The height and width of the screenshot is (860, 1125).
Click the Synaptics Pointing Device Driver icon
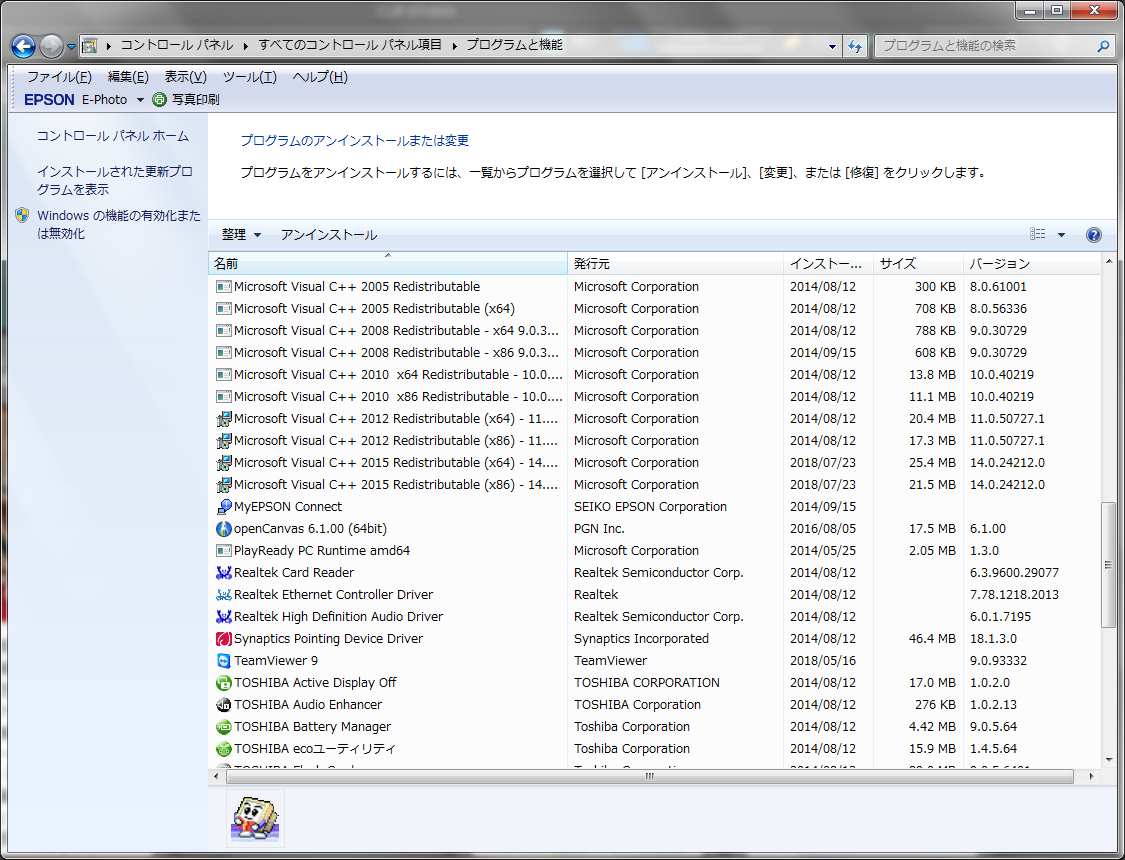coord(224,639)
